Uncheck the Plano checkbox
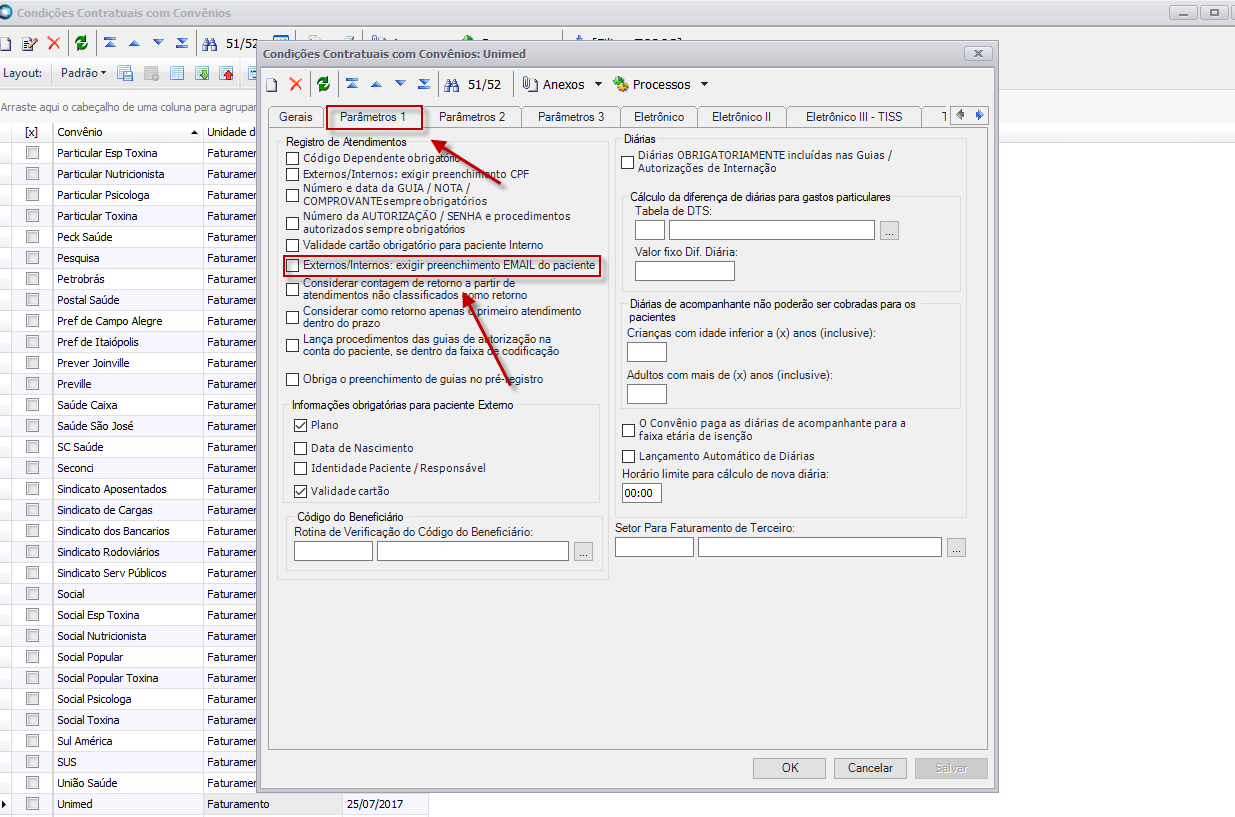The width and height of the screenshot is (1235, 817). (x=300, y=425)
